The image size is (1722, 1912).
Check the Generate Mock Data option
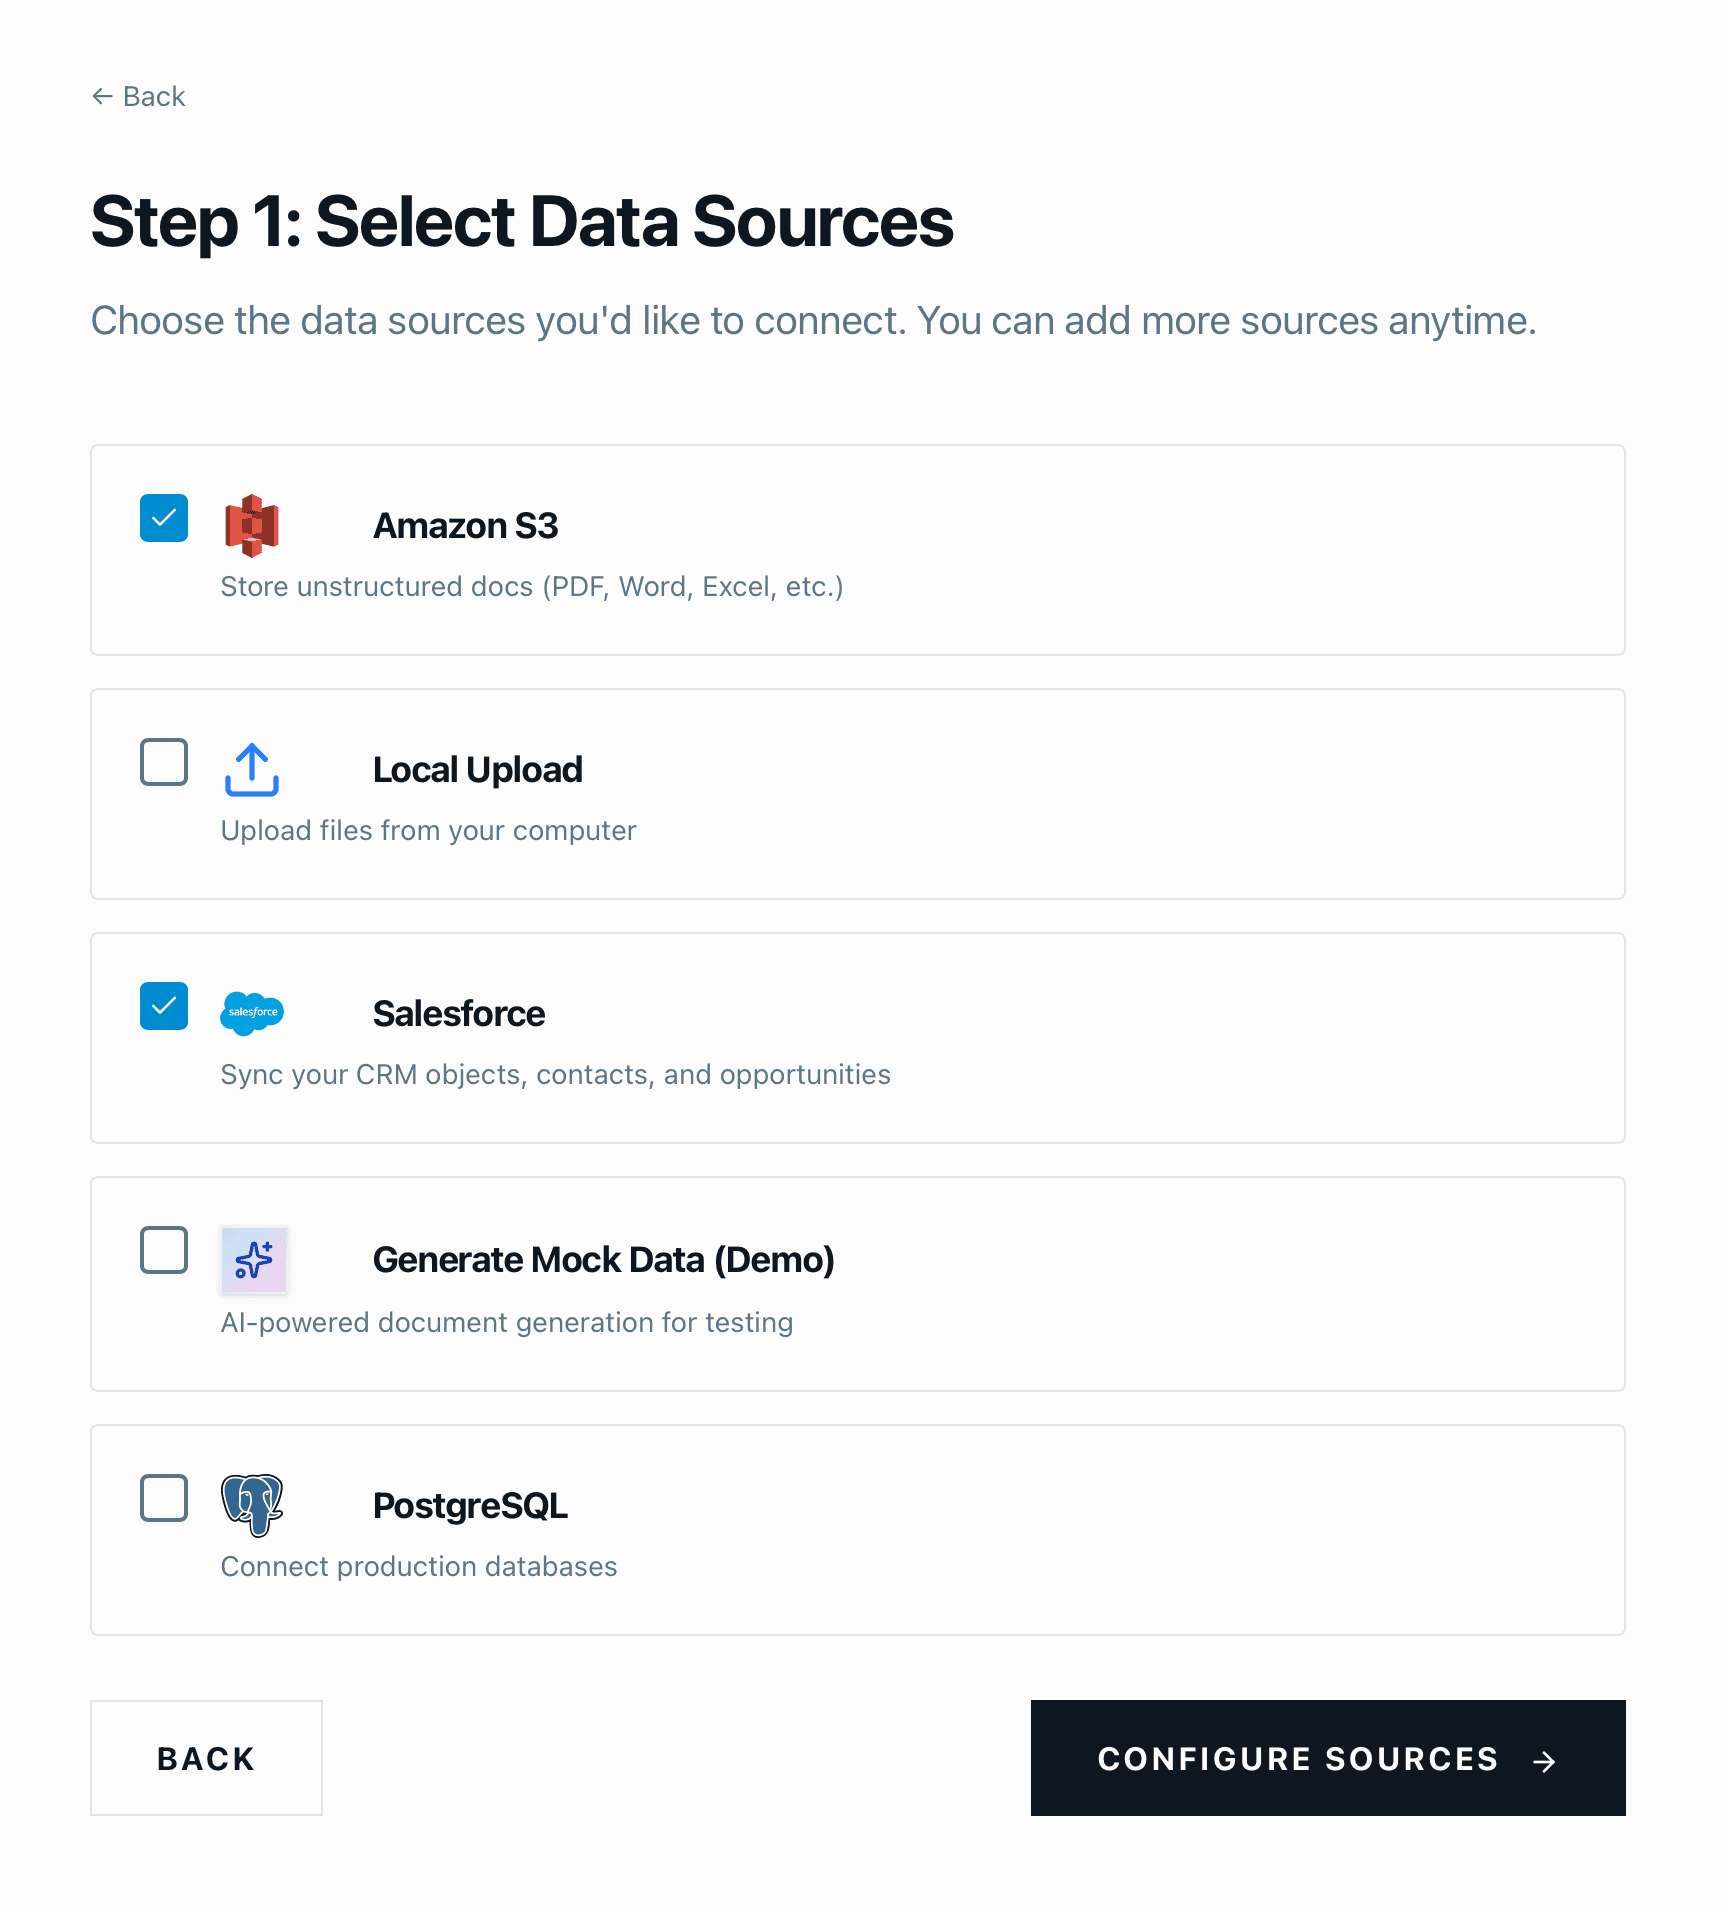tap(164, 1249)
